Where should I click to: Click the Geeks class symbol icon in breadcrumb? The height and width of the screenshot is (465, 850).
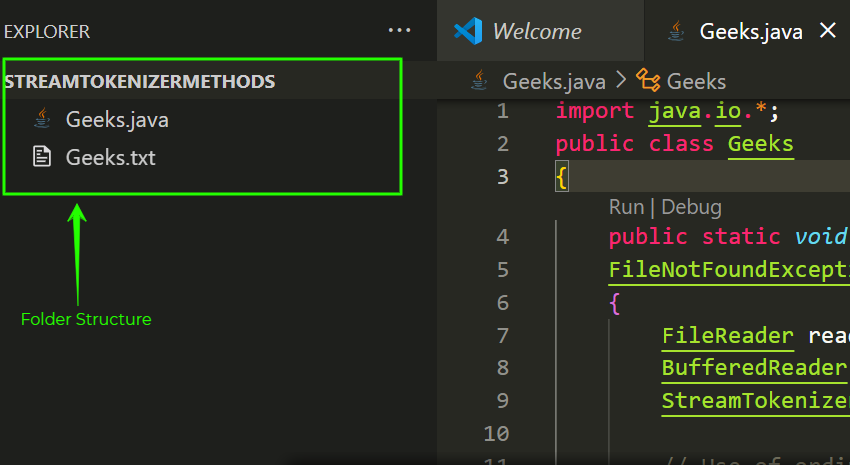[648, 81]
